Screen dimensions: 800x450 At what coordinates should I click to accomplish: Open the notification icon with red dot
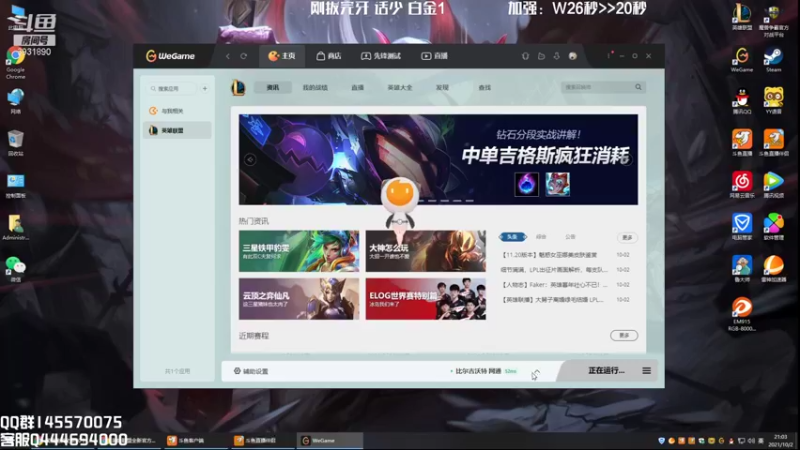tap(609, 55)
